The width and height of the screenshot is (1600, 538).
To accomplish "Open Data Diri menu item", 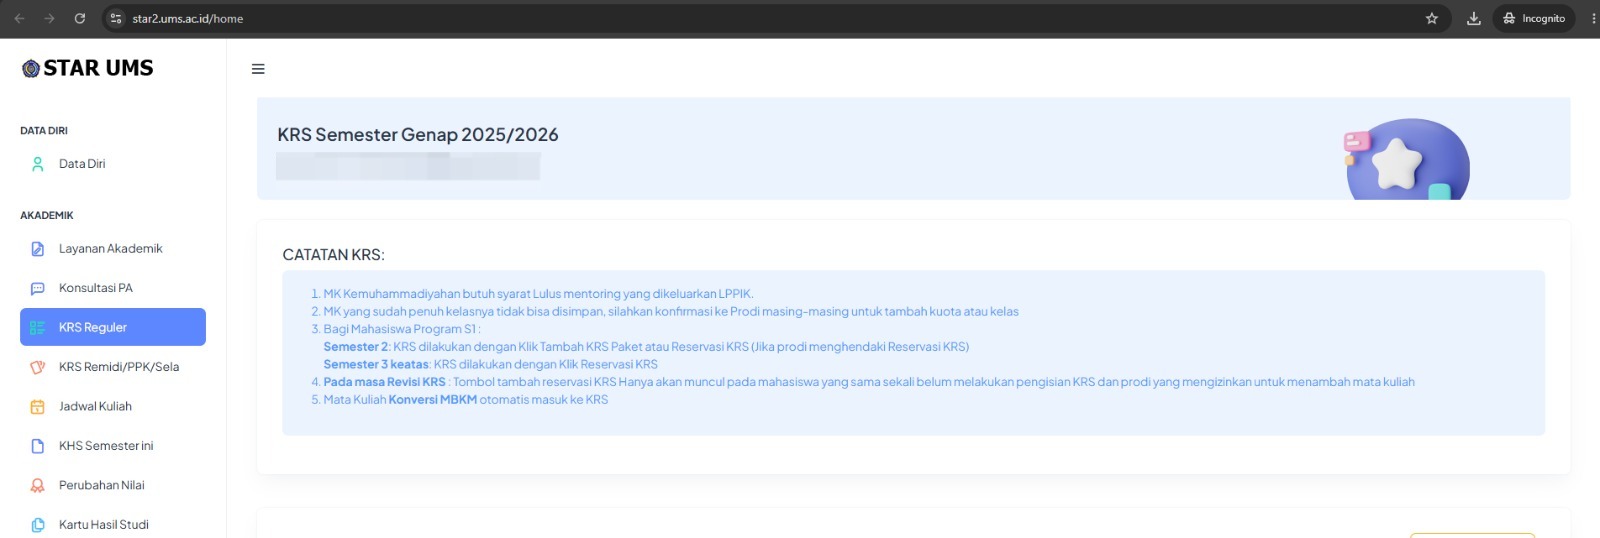I will click(113, 164).
